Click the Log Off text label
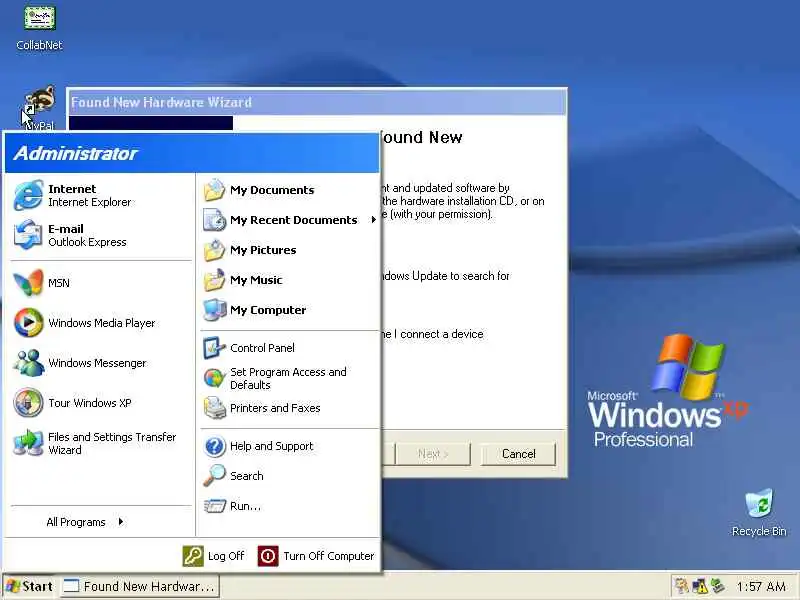 [226, 556]
